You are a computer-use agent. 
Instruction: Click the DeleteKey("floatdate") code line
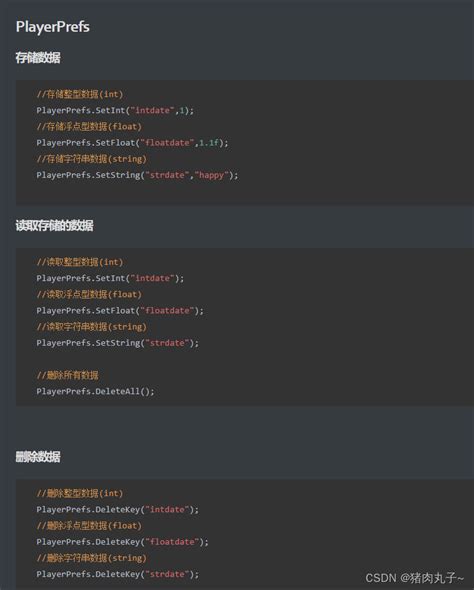(123, 542)
